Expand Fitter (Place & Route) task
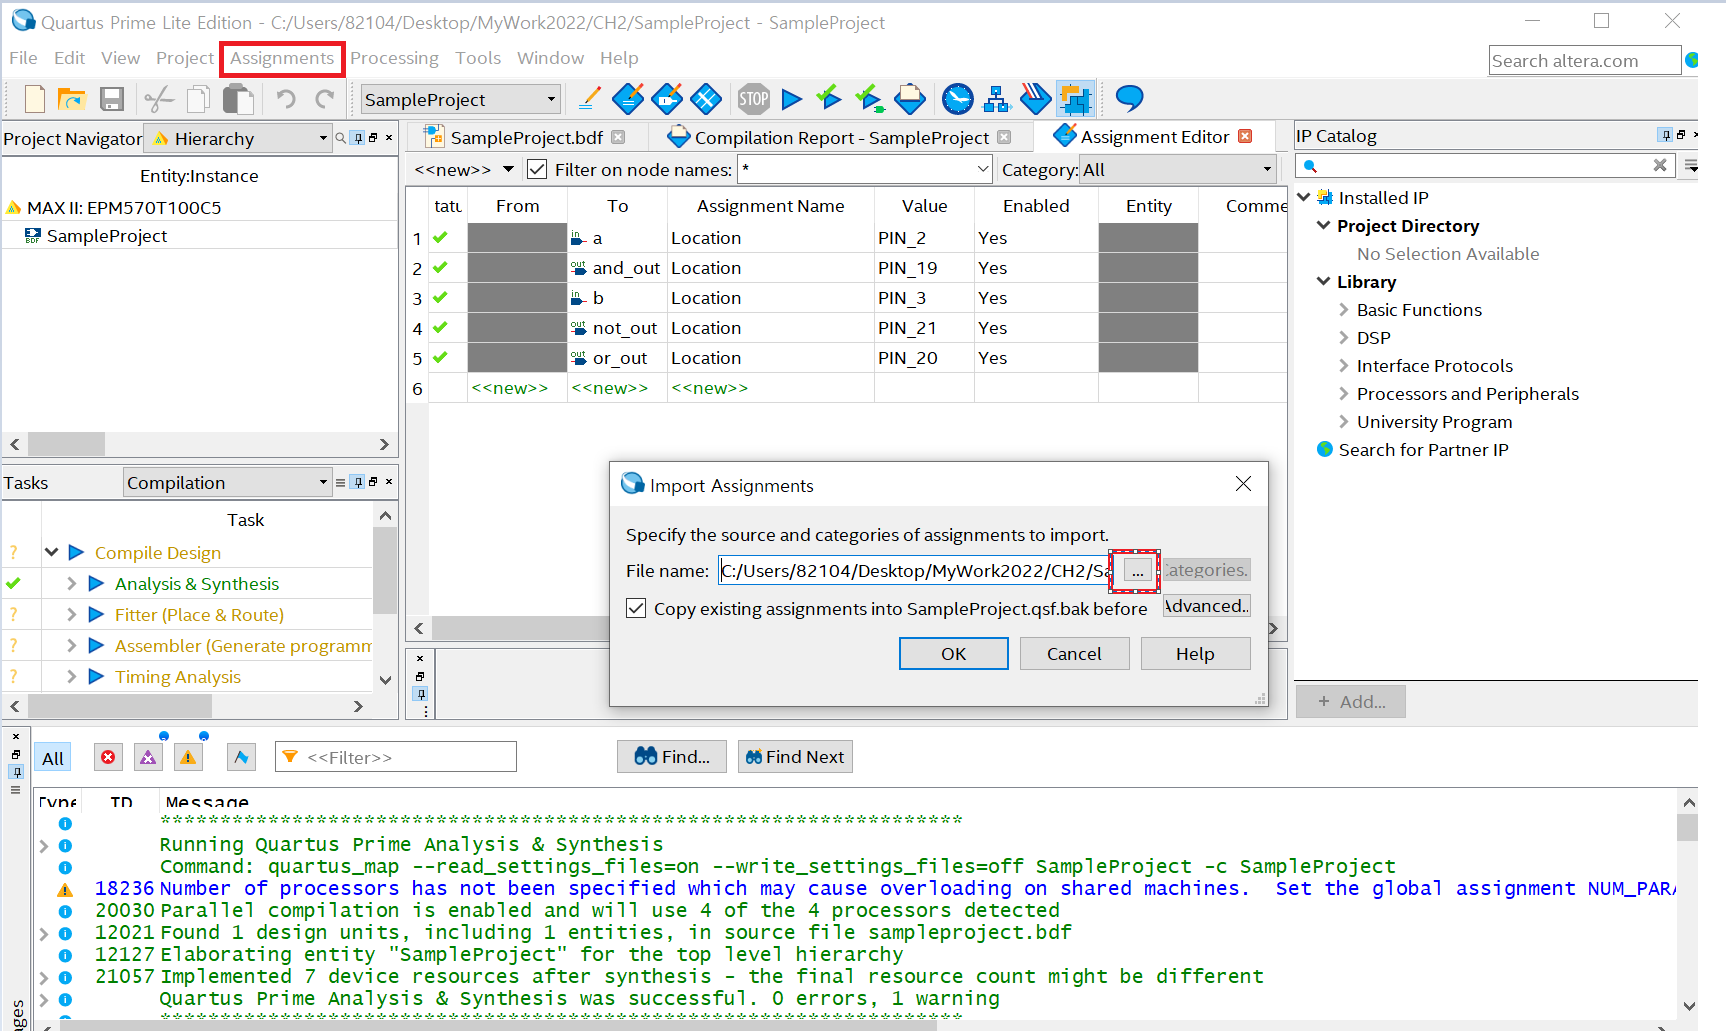Viewport: 1726px width, 1031px height. coord(71,614)
